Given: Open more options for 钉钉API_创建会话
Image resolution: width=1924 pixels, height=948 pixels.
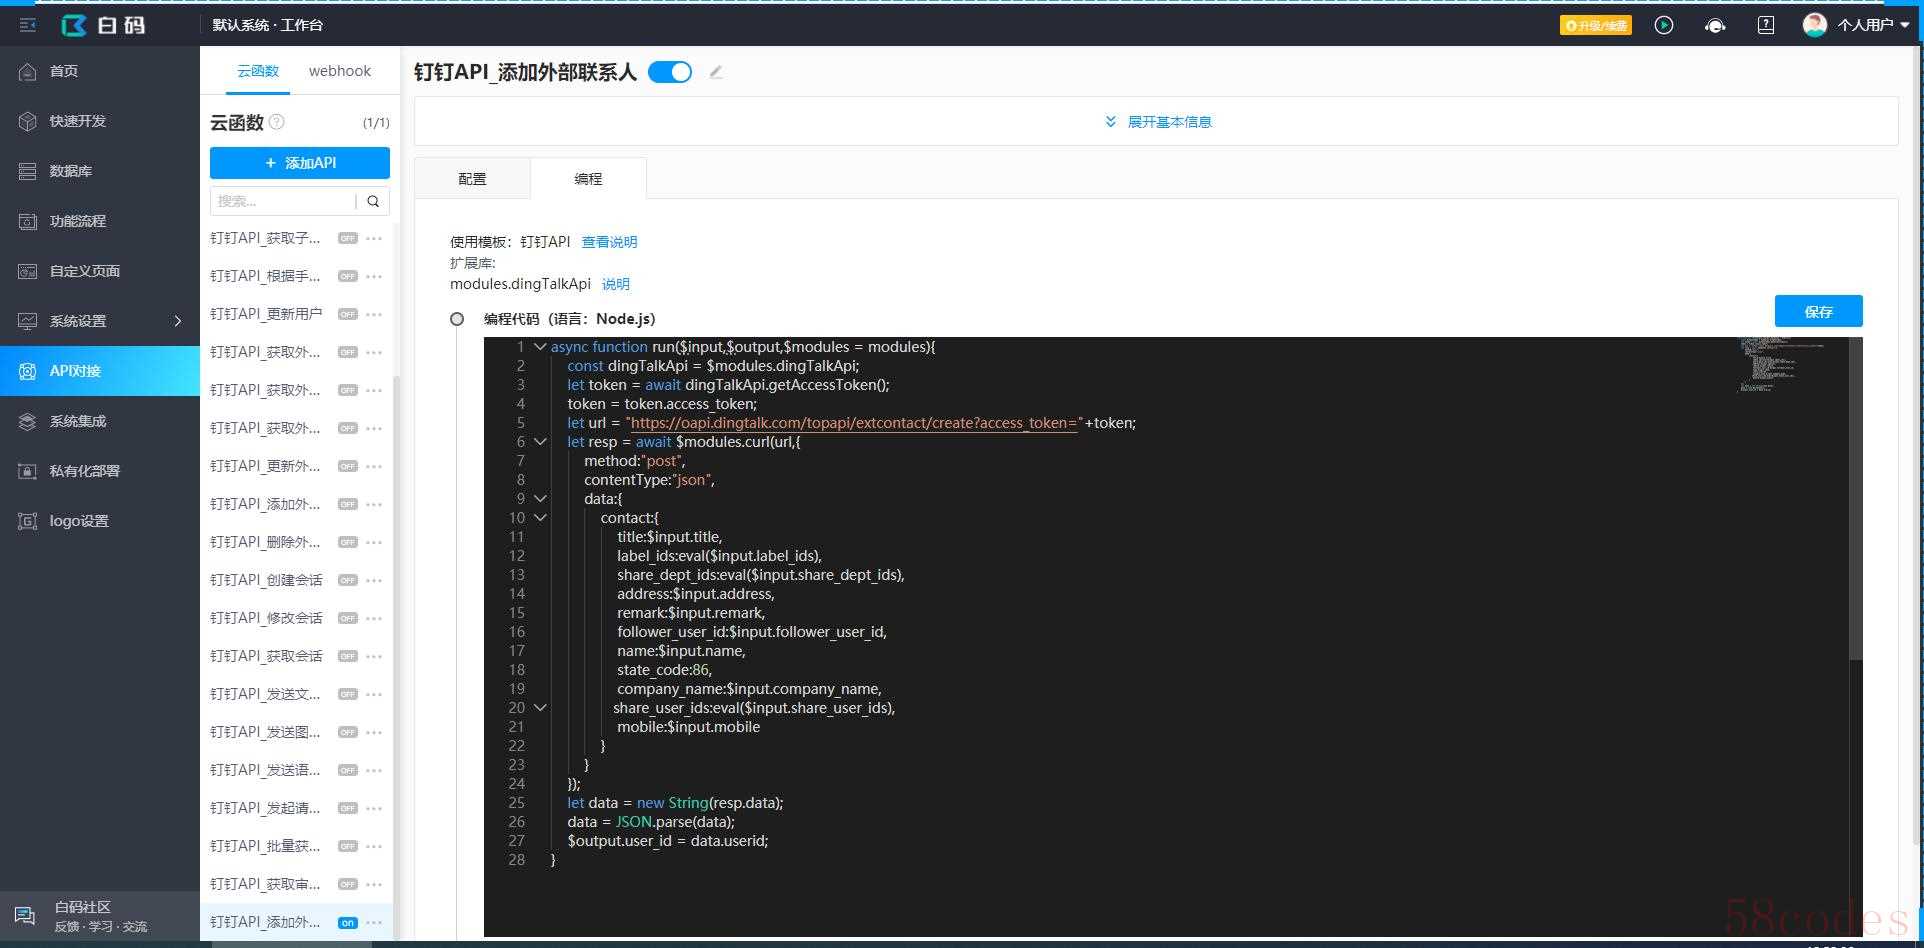Looking at the screenshot, I should pos(374,580).
